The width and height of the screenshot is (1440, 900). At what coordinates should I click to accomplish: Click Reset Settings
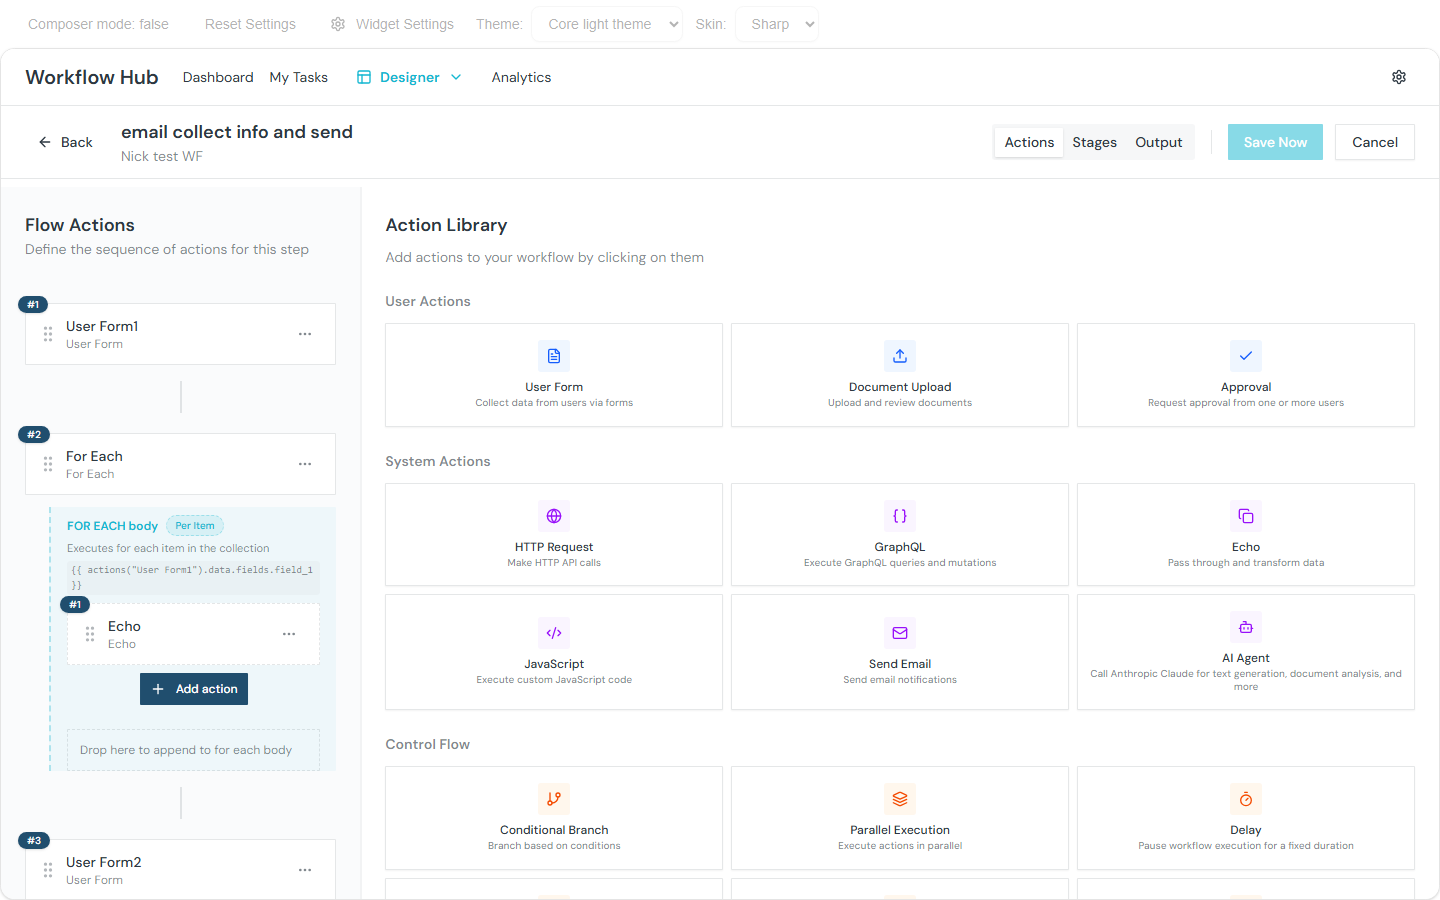coord(250,24)
